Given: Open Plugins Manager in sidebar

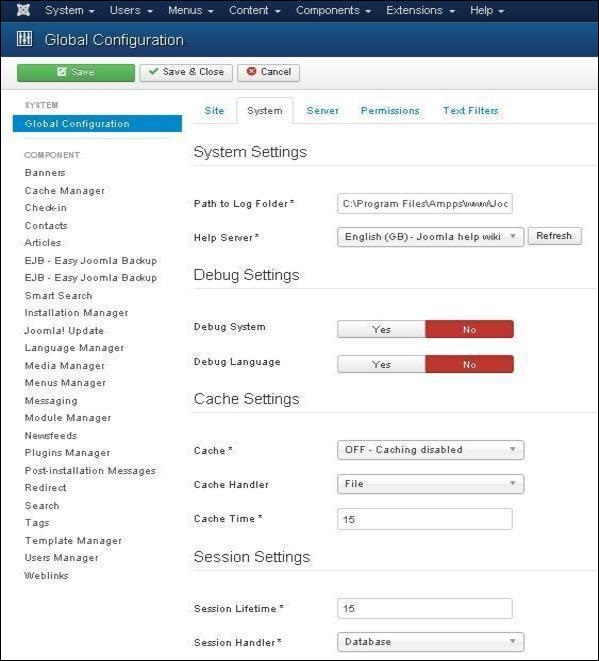Looking at the screenshot, I should pyautogui.click(x=67, y=453).
